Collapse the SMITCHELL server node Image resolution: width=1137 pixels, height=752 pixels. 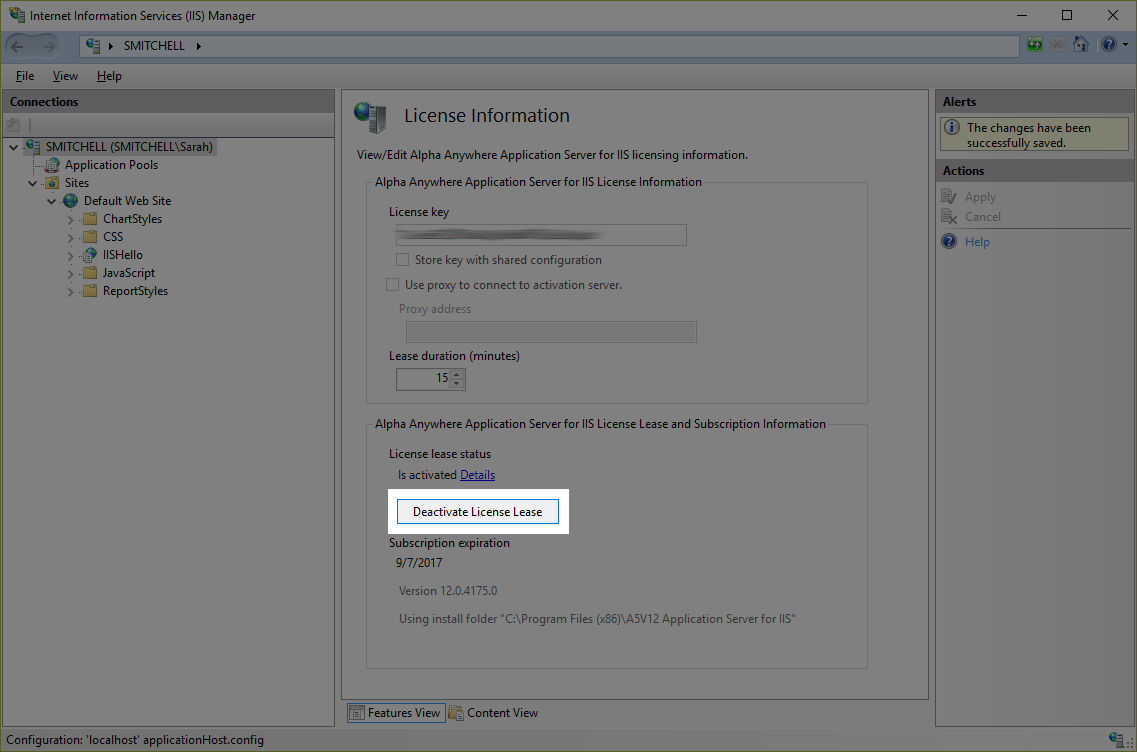[x=13, y=147]
